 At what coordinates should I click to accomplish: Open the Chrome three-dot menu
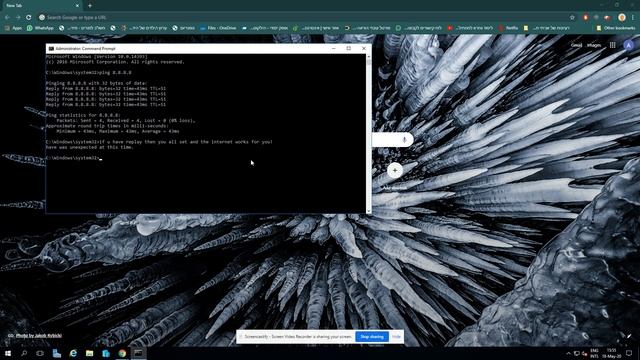[633, 18]
